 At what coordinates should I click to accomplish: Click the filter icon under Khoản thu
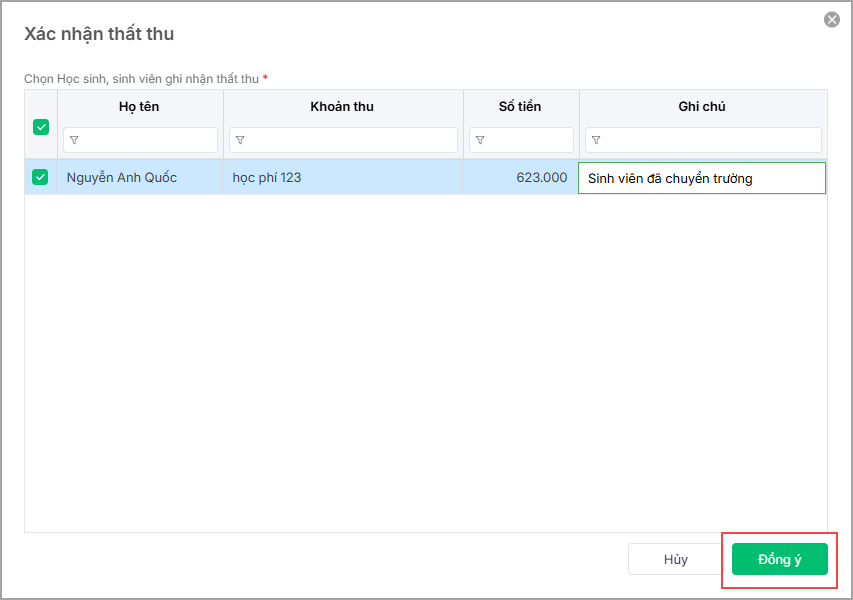(240, 140)
